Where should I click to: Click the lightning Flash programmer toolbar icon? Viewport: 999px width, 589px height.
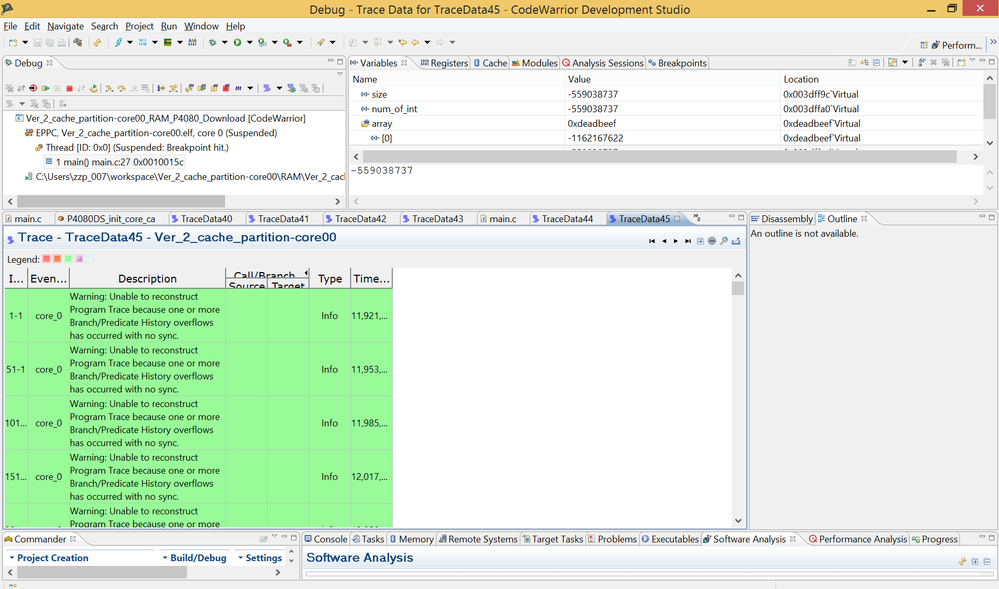click(118, 42)
